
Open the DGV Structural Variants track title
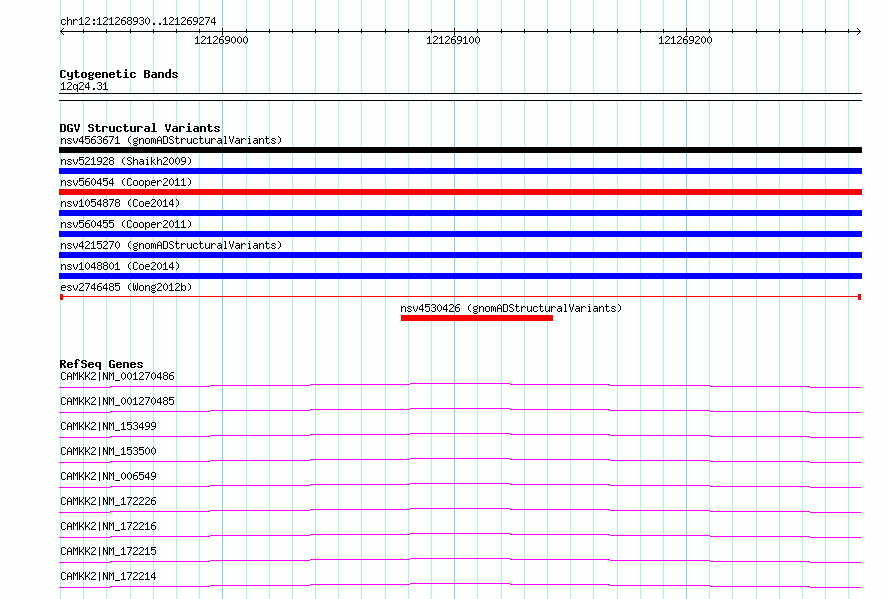(140, 128)
